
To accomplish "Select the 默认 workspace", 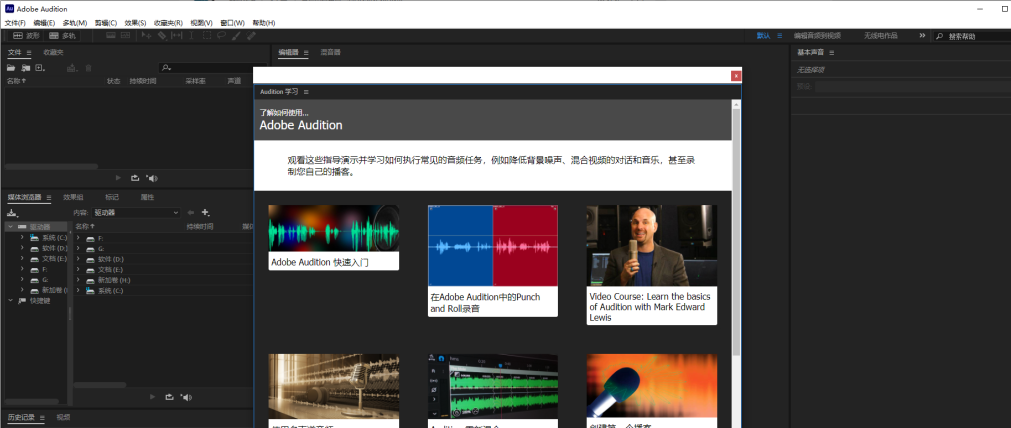I will (763, 35).
